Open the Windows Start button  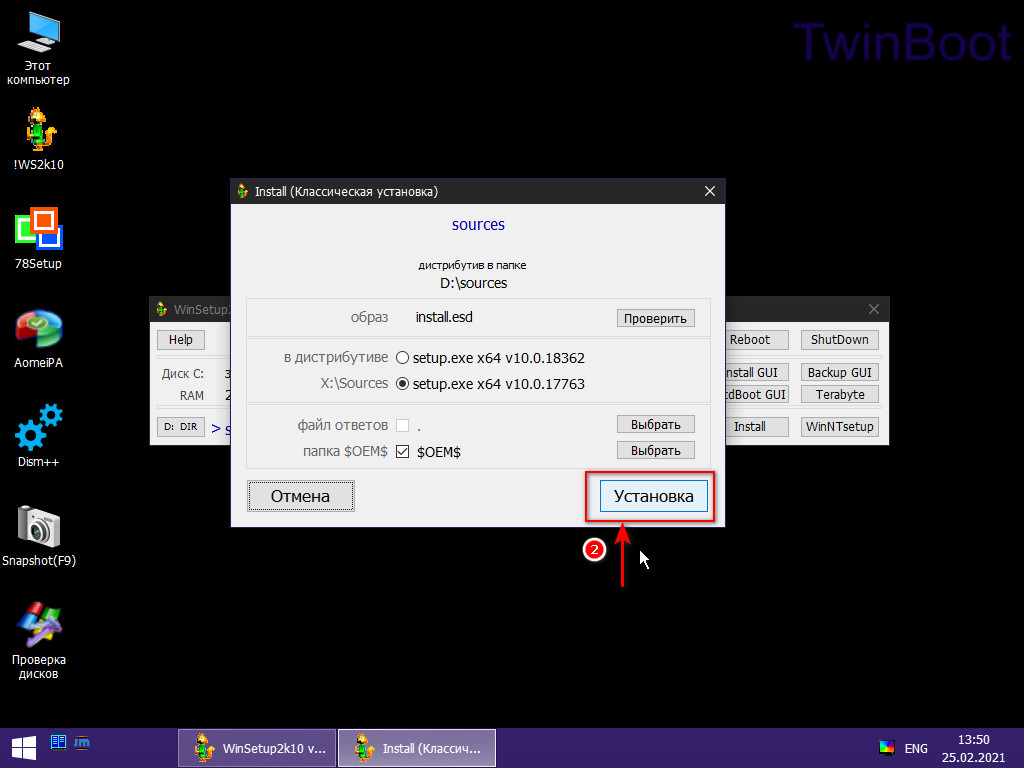(23, 747)
